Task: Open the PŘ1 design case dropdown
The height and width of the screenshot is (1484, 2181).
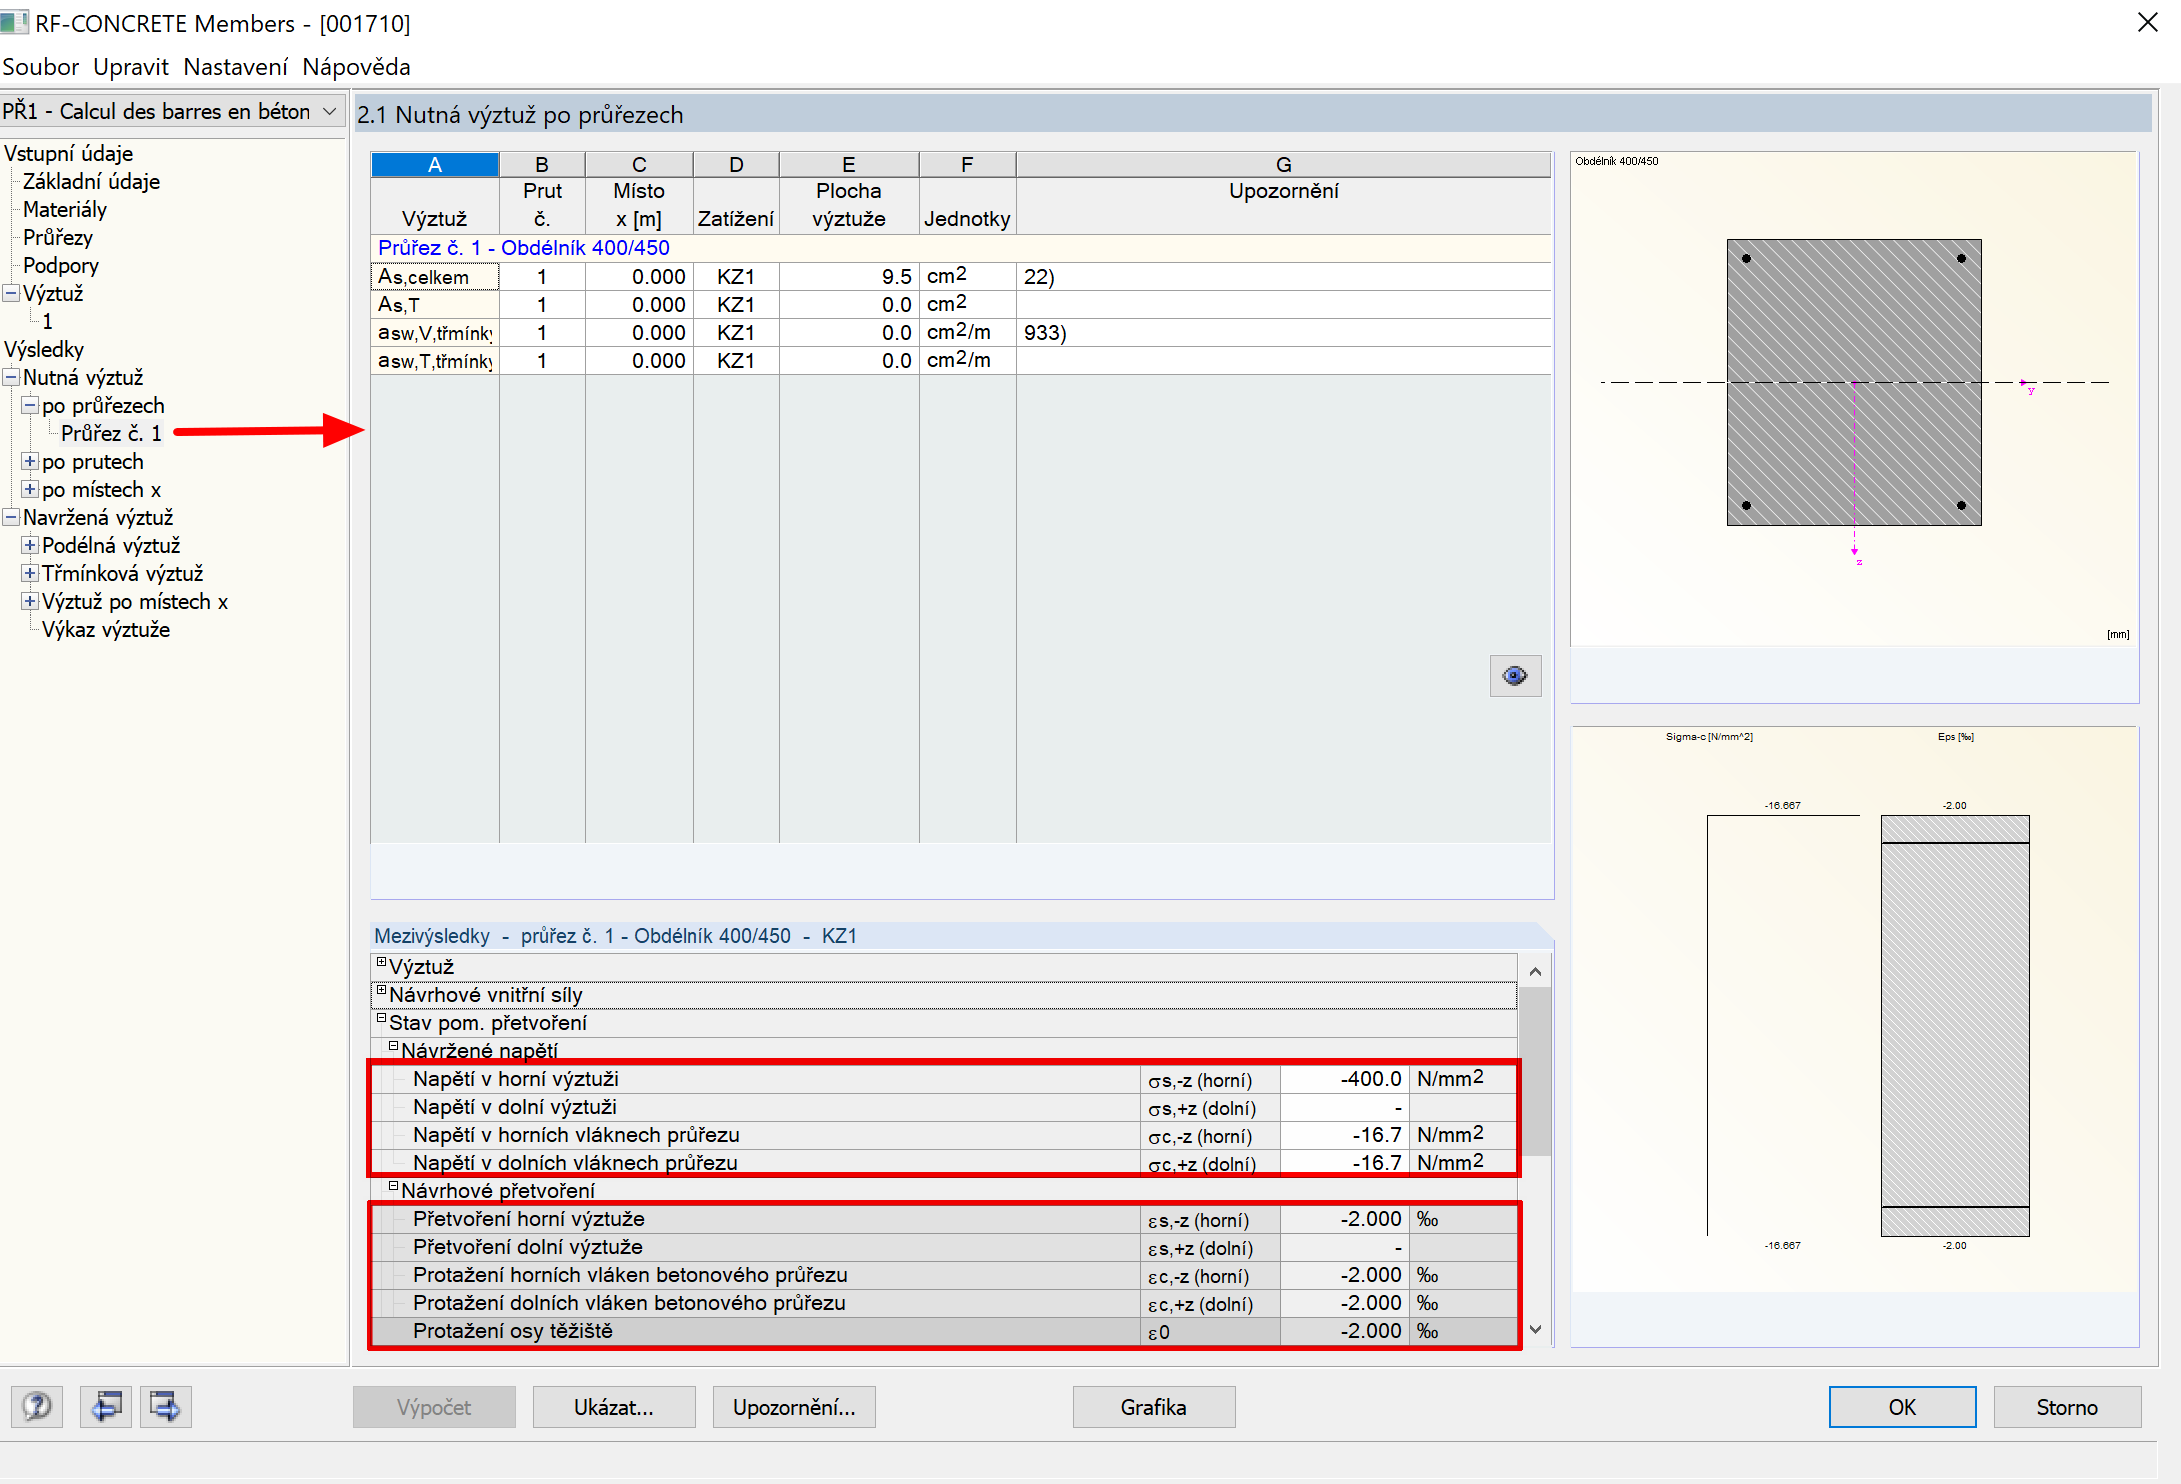Action: (329, 111)
